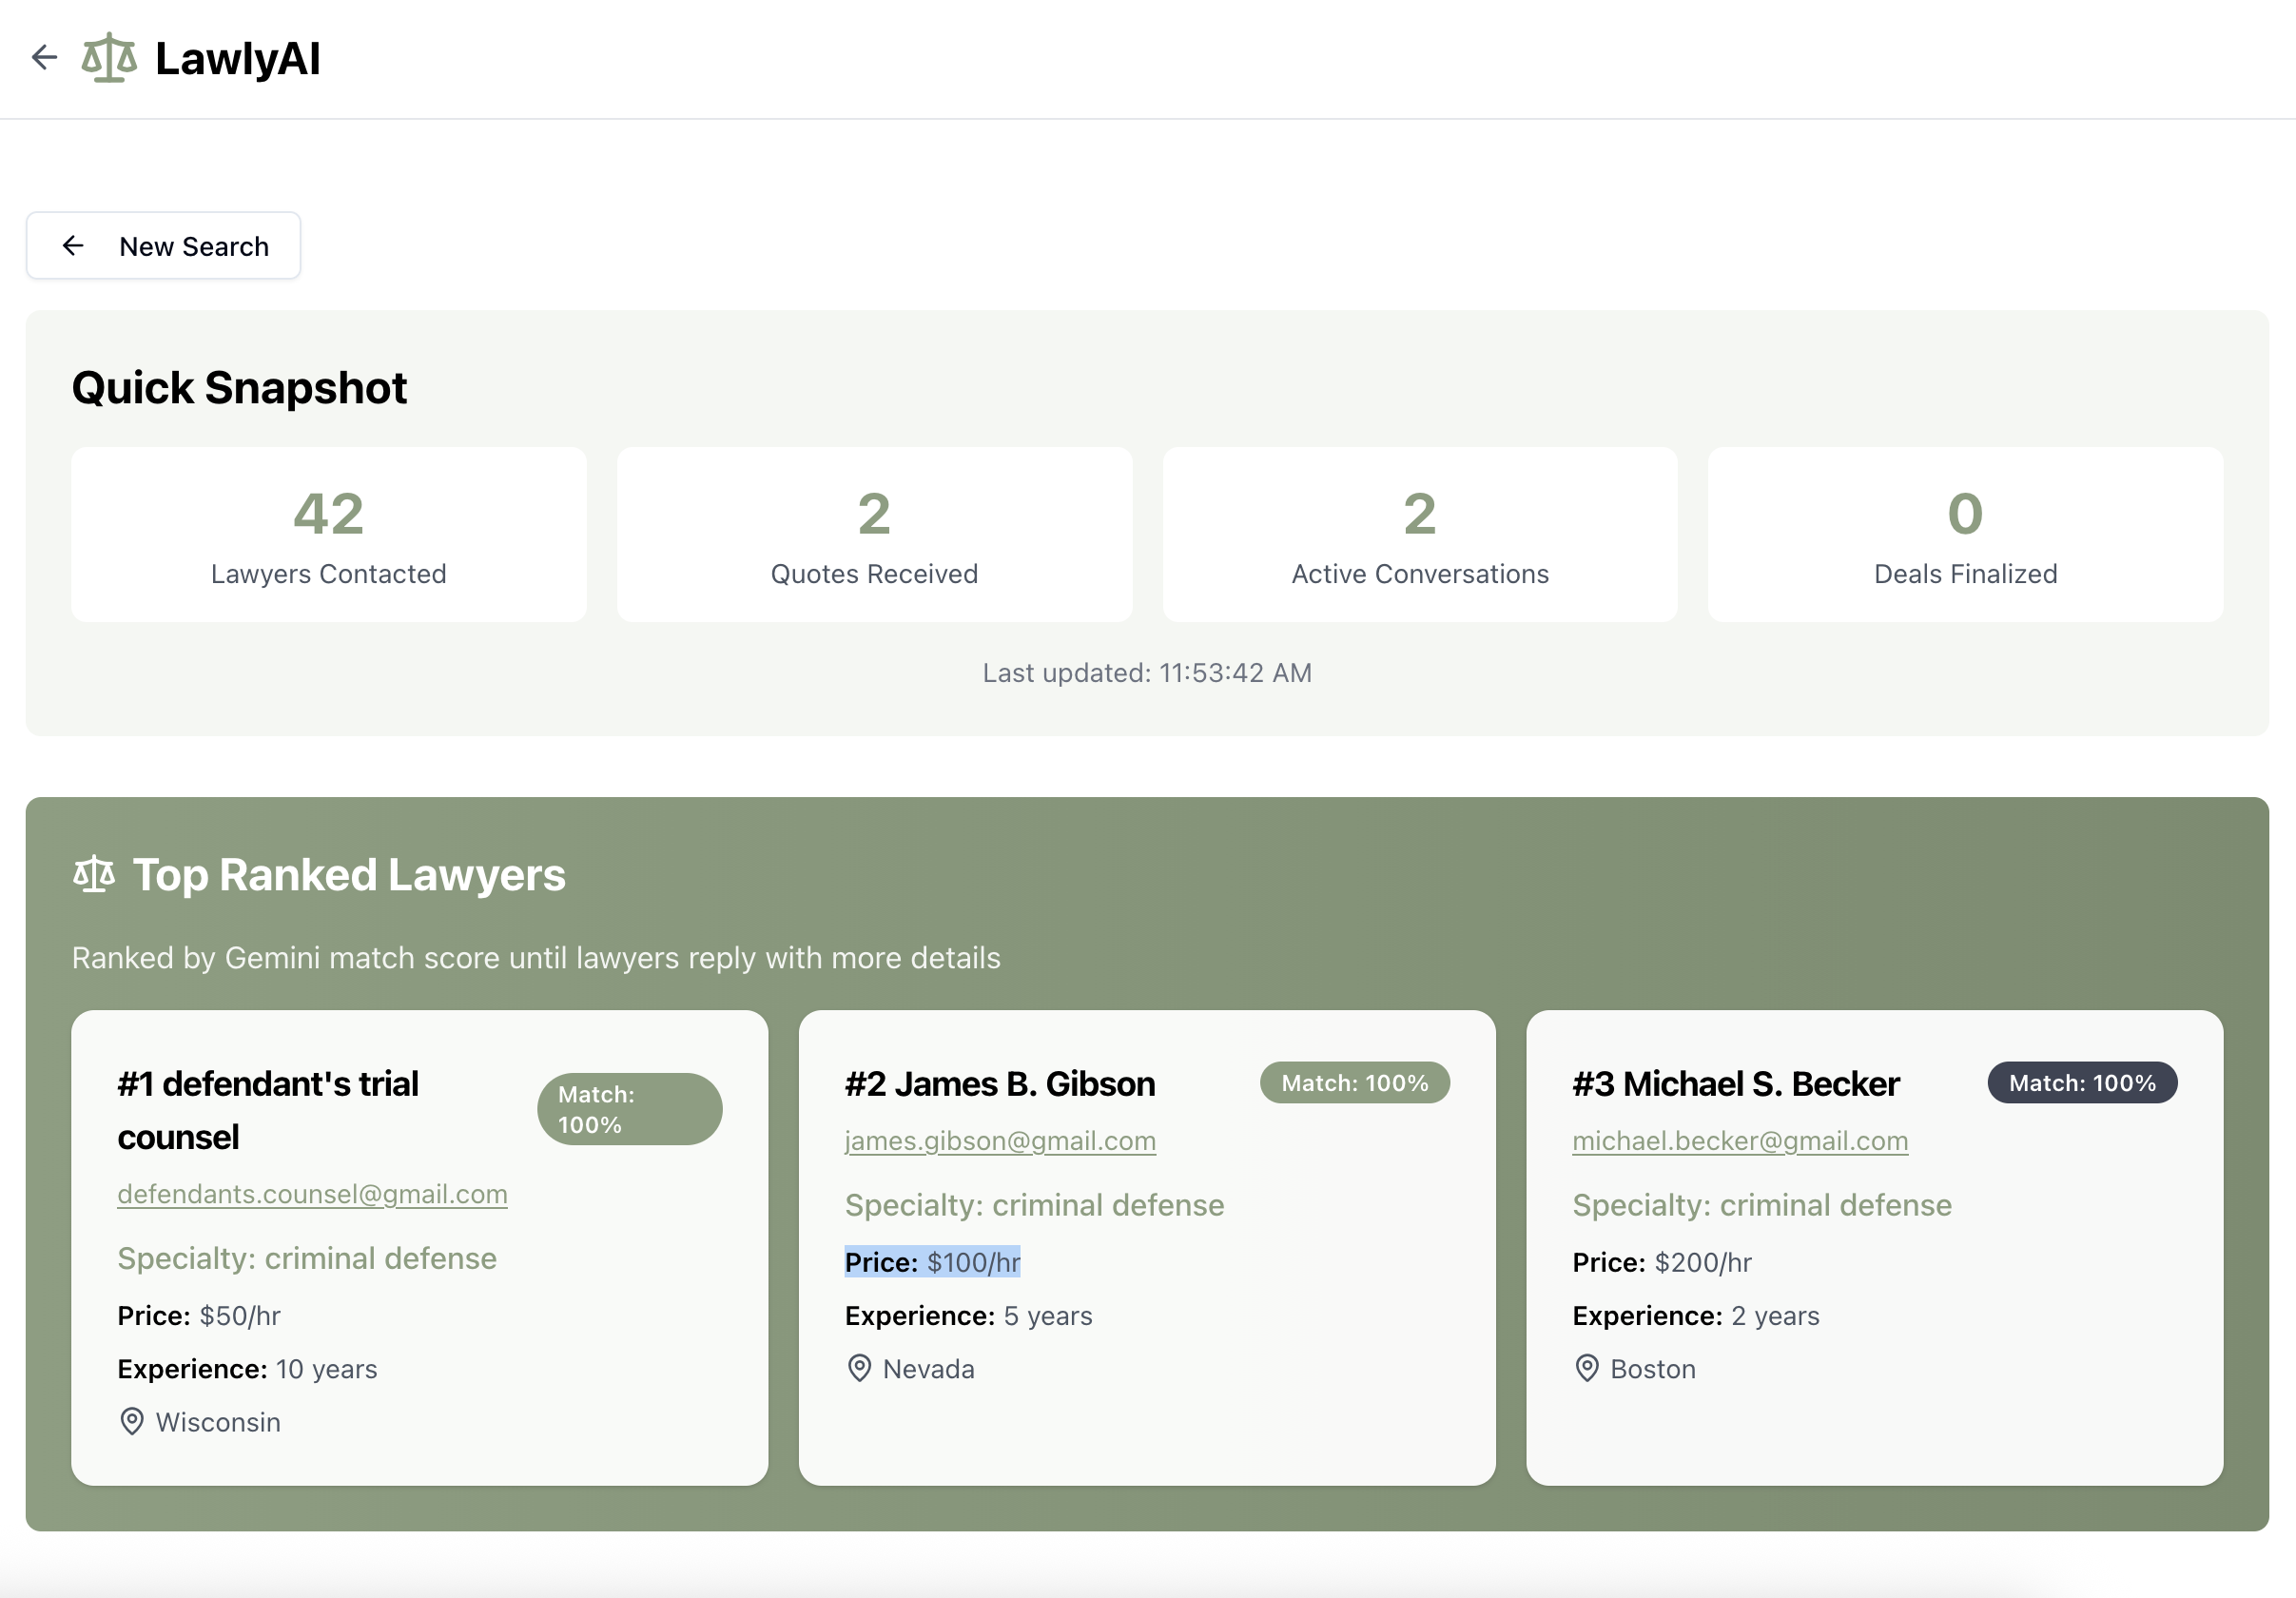This screenshot has height=1598, width=2296.
Task: Open michael.becker@gmail.com email link
Action: (x=1739, y=1141)
